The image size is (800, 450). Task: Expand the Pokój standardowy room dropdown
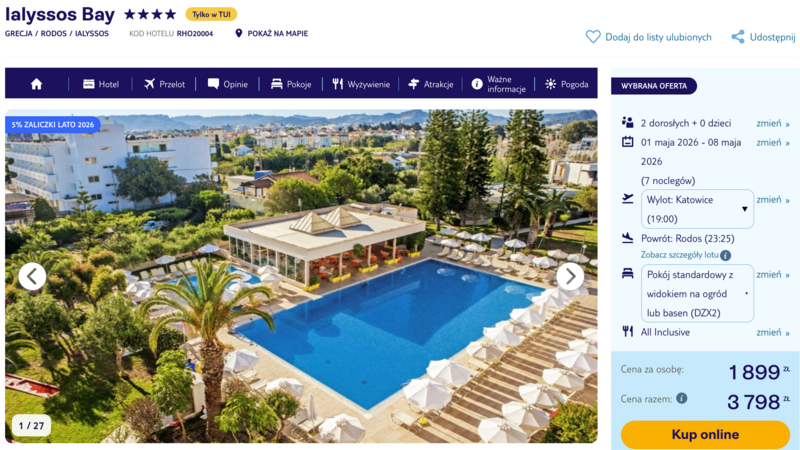coord(697,293)
